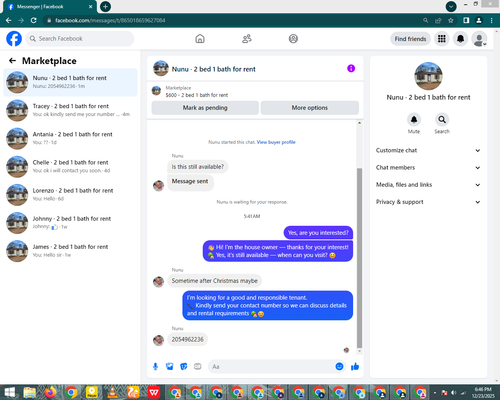Focus the Search Facebook field
The width and height of the screenshot is (500, 400).
[80, 39]
